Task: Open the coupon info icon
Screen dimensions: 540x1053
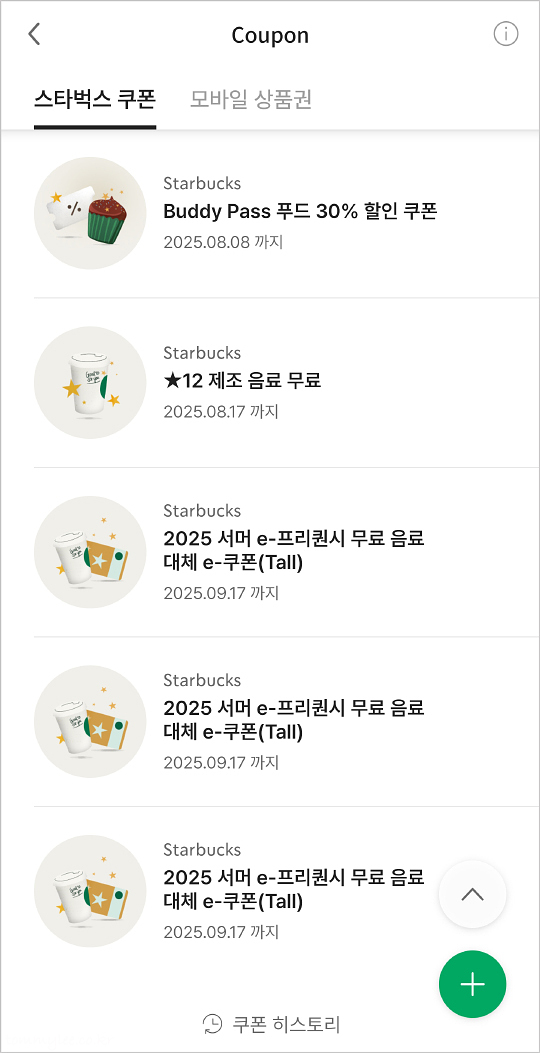Action: [x=506, y=34]
